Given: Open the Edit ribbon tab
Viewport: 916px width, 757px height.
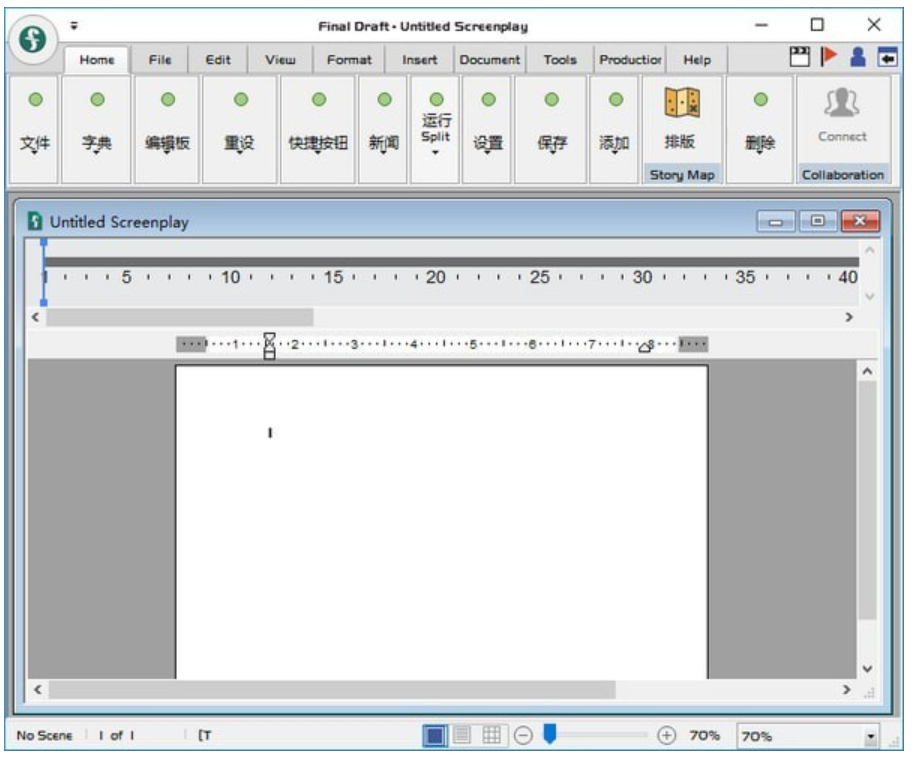Looking at the screenshot, I should point(218,60).
